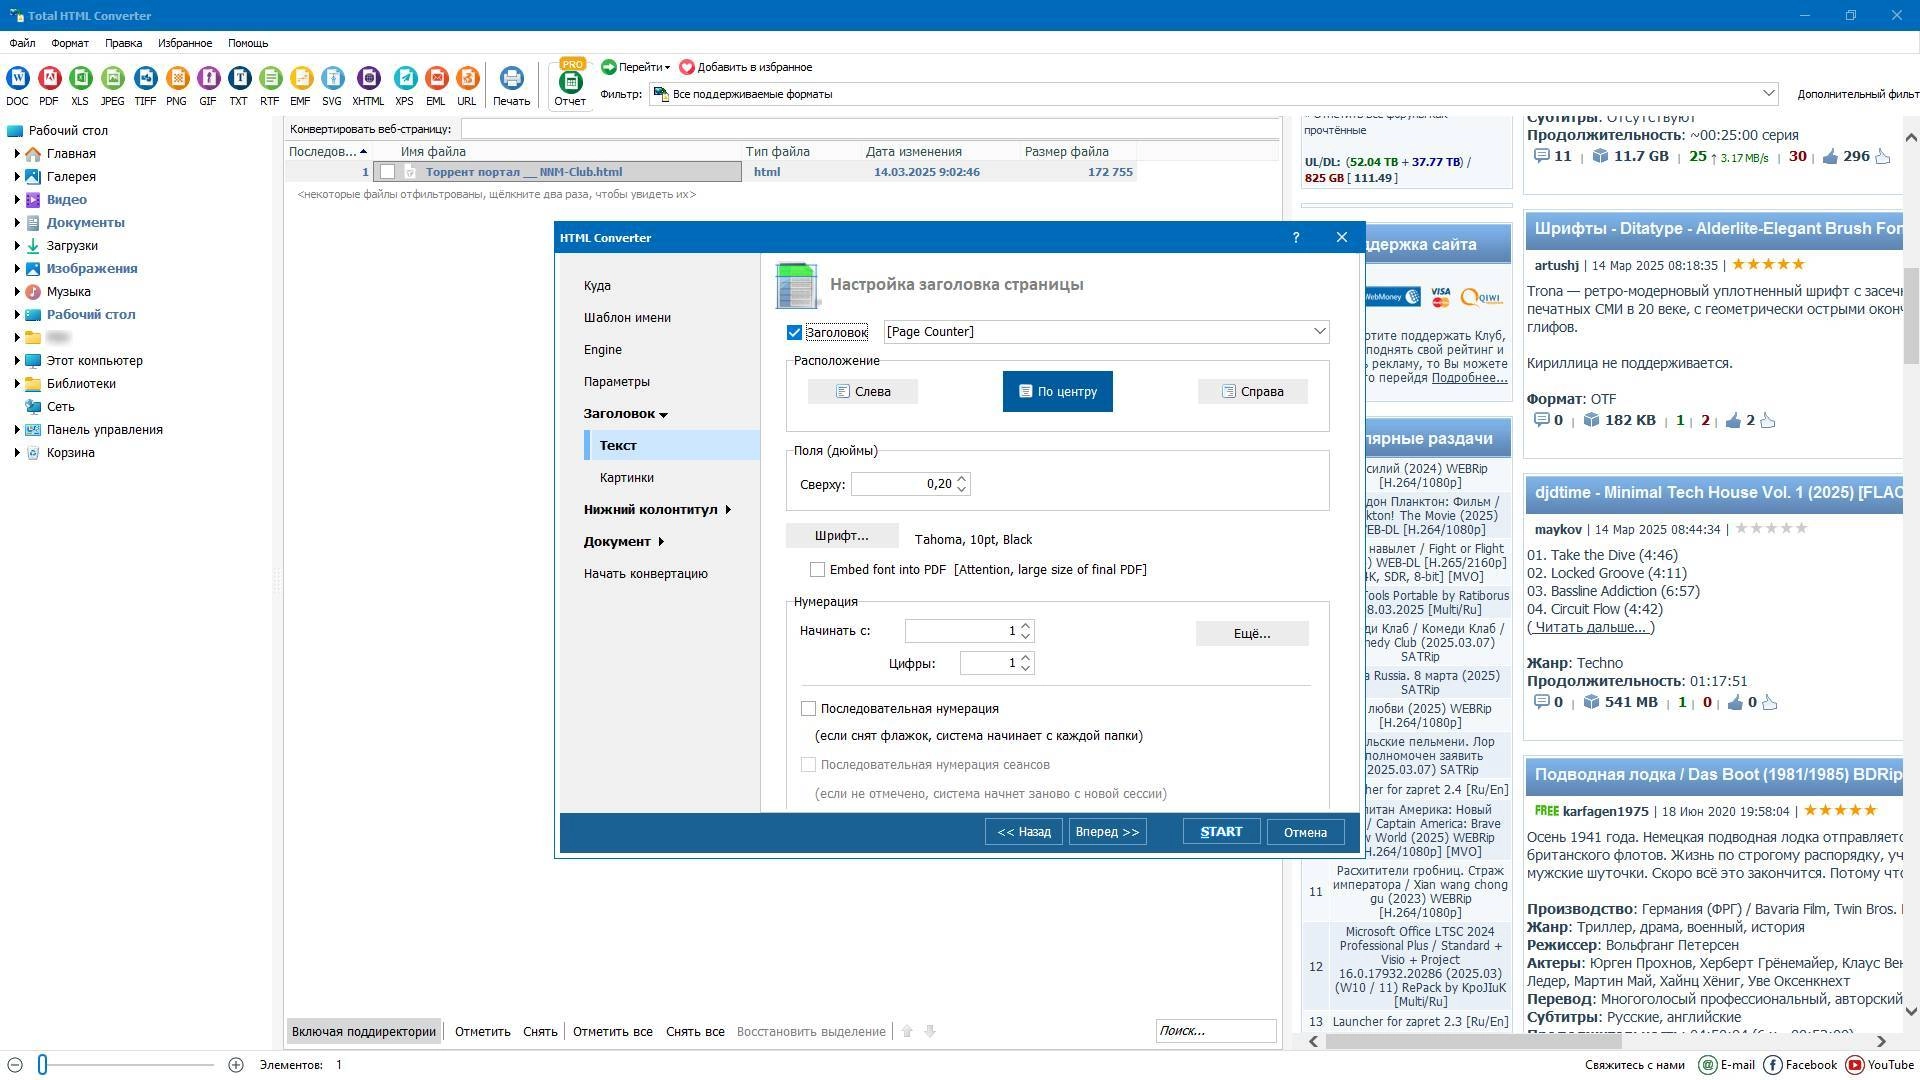Open the [Page Counter] header combo box
The height and width of the screenshot is (1080, 1920).
[x=1106, y=331]
